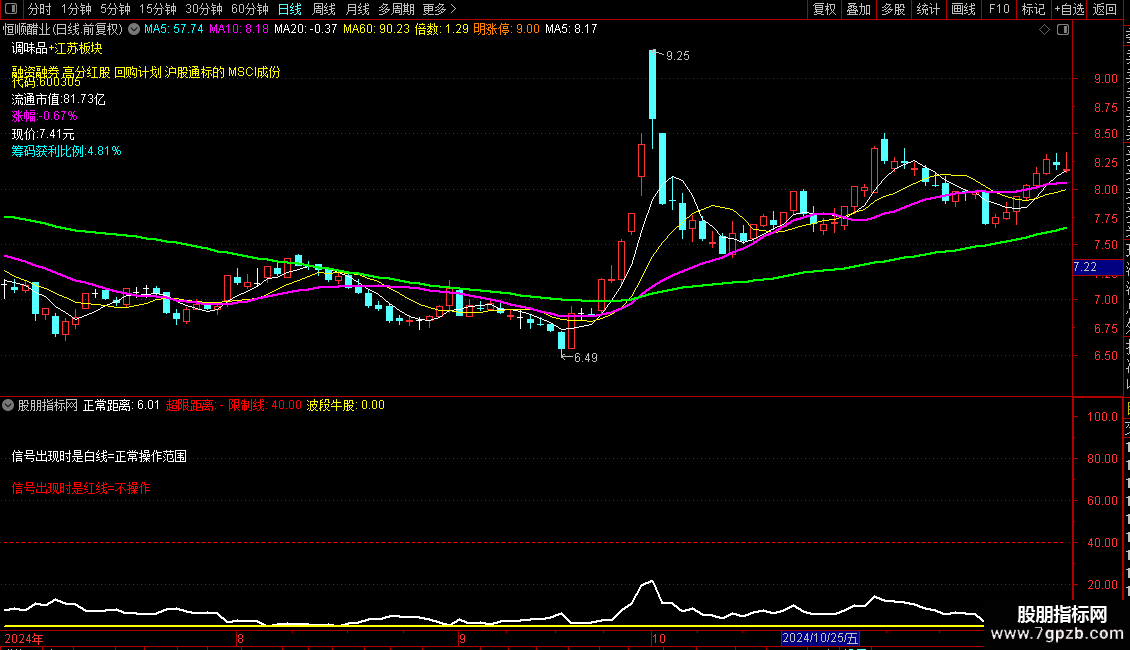The image size is (1130, 650).
Task: Click the 2024/10/25/五 date cursor label
Action: point(820,638)
